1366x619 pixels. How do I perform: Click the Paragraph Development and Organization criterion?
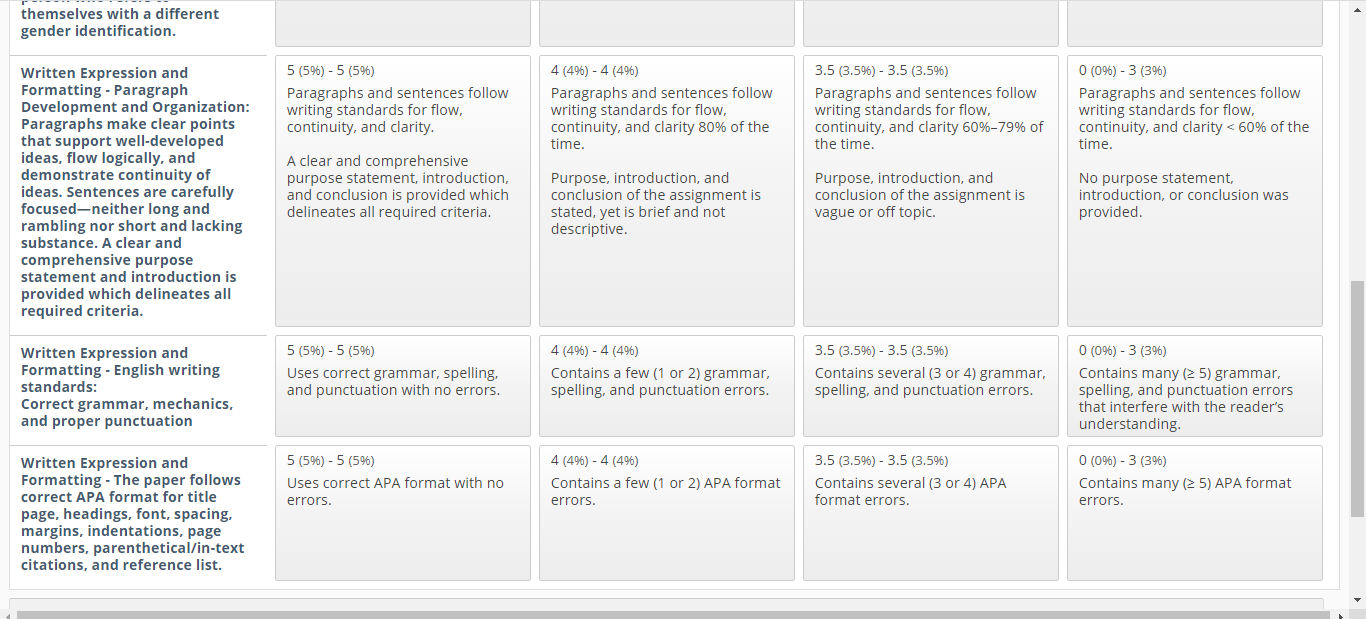[x=136, y=192]
